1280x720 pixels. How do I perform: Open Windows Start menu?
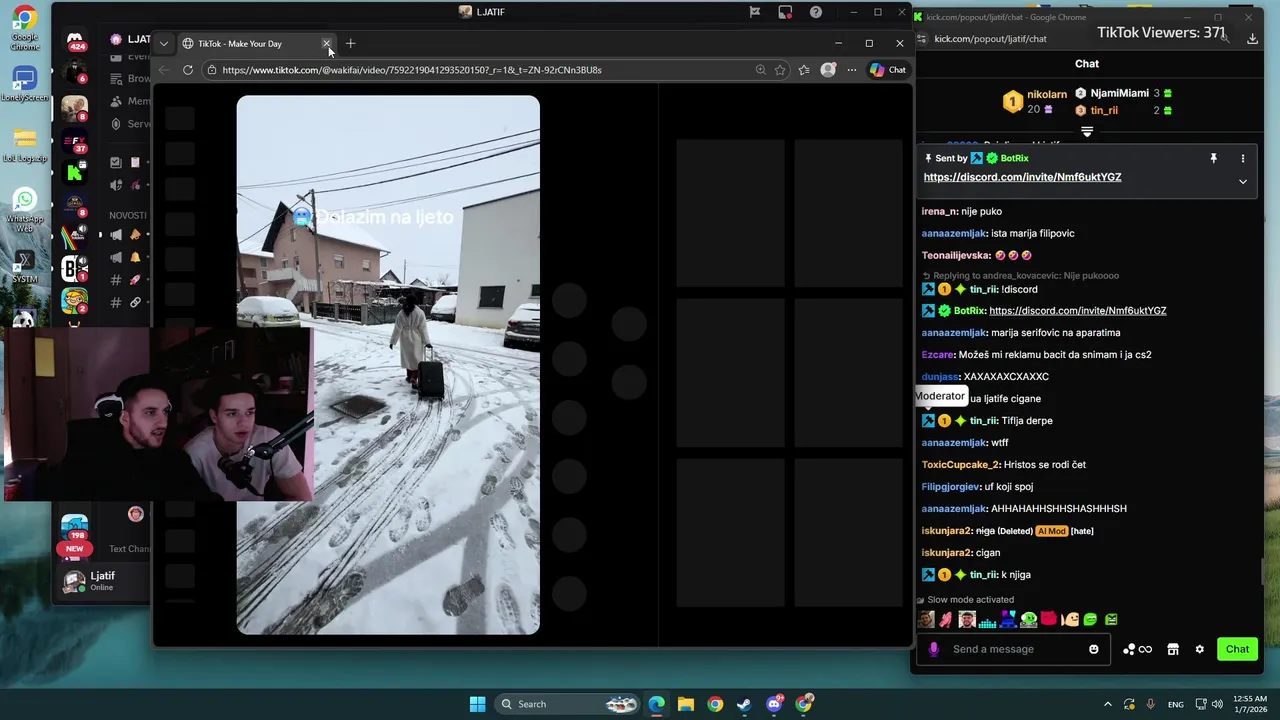[x=477, y=704]
